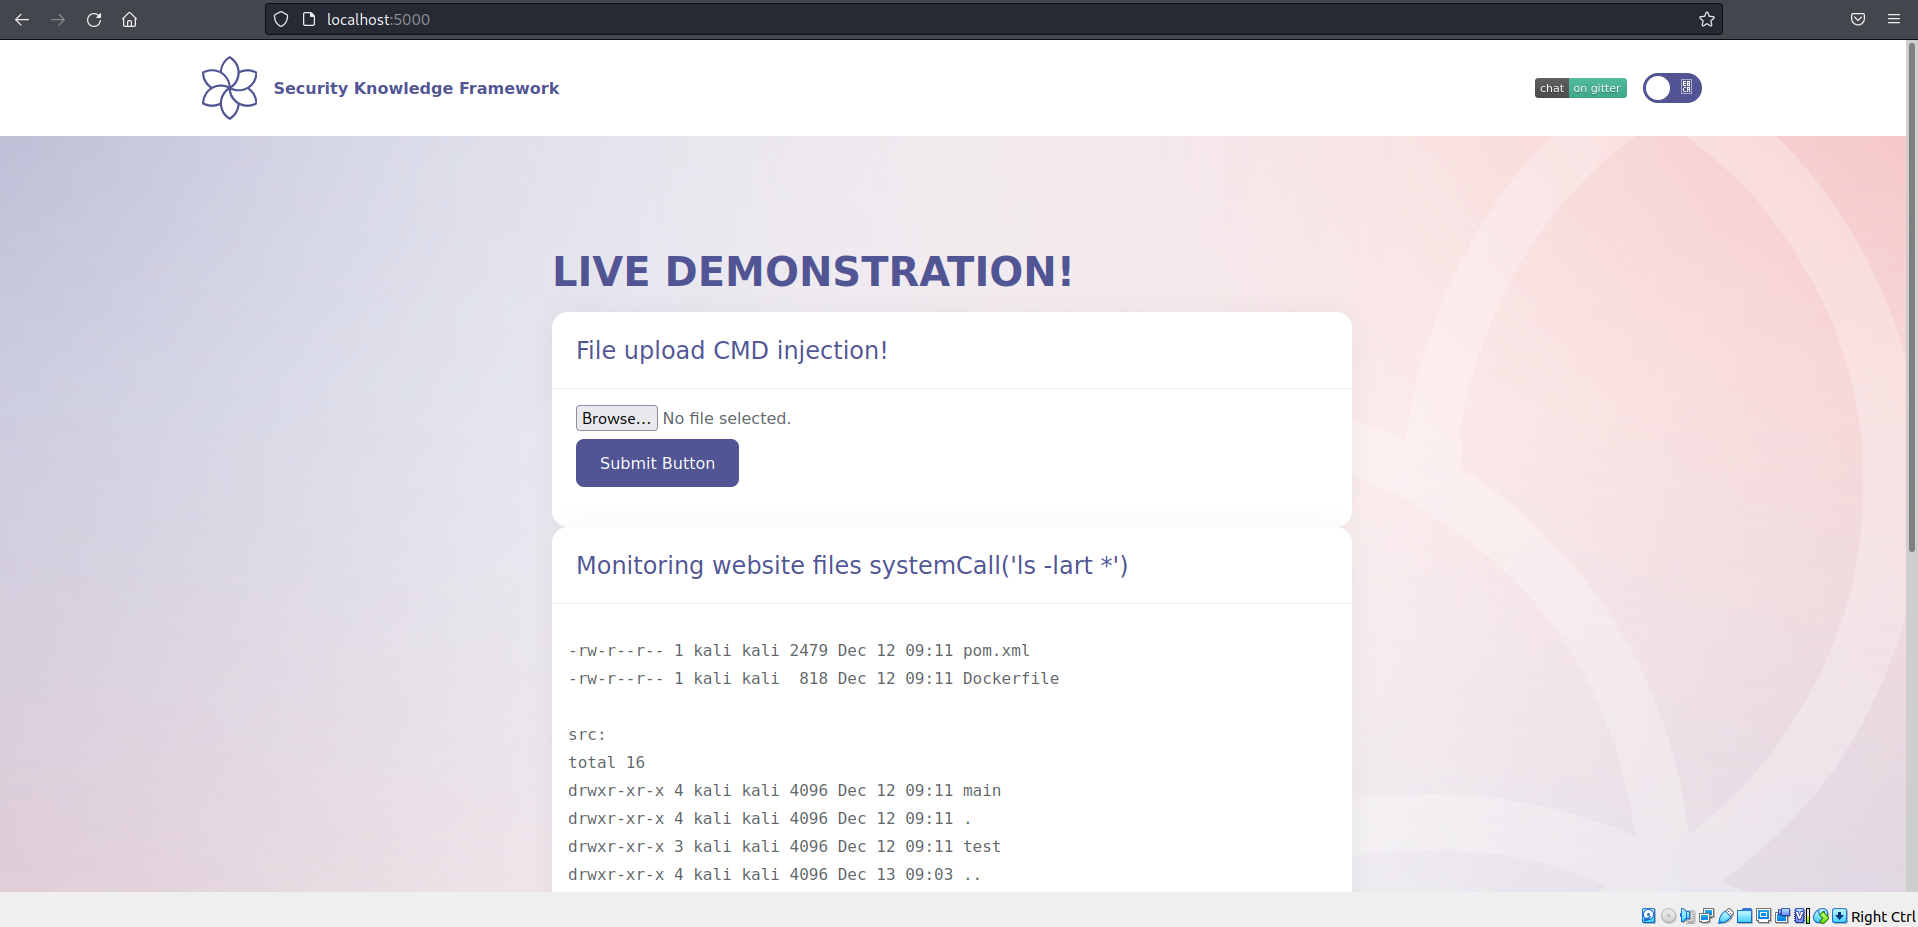Click VirtualBox audio speaker icon
This screenshot has height=927, width=1918.
point(1687,916)
